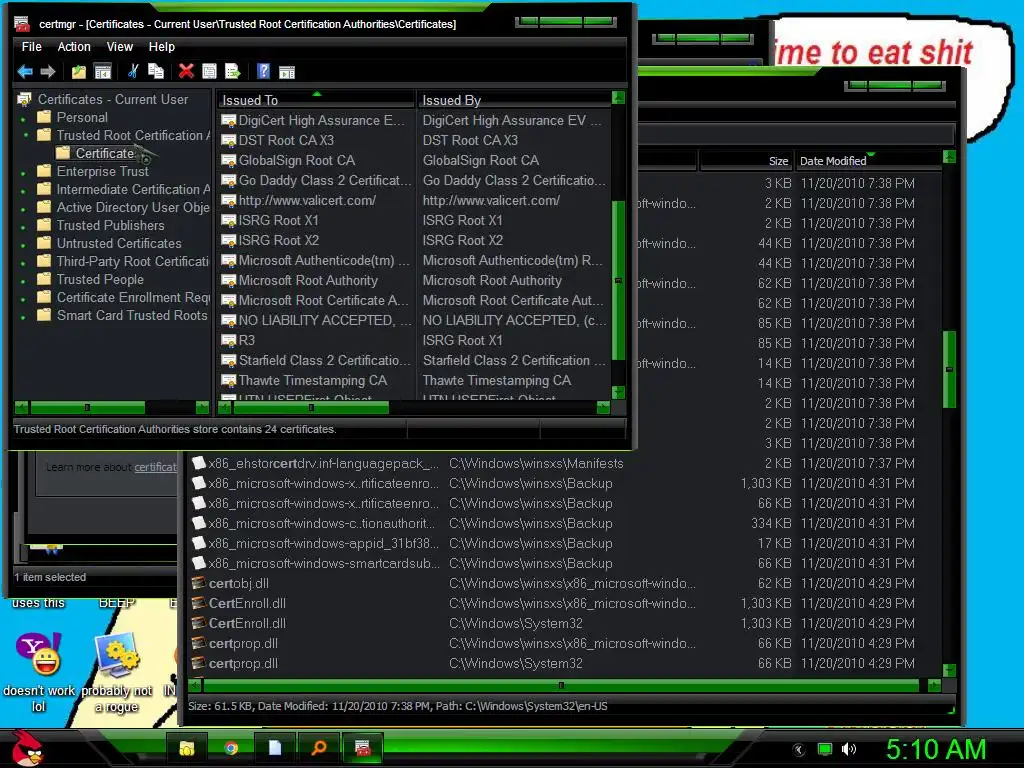1024x768 pixels.
Task: Click the certmgr title bar icon
Action: [x=22, y=24]
